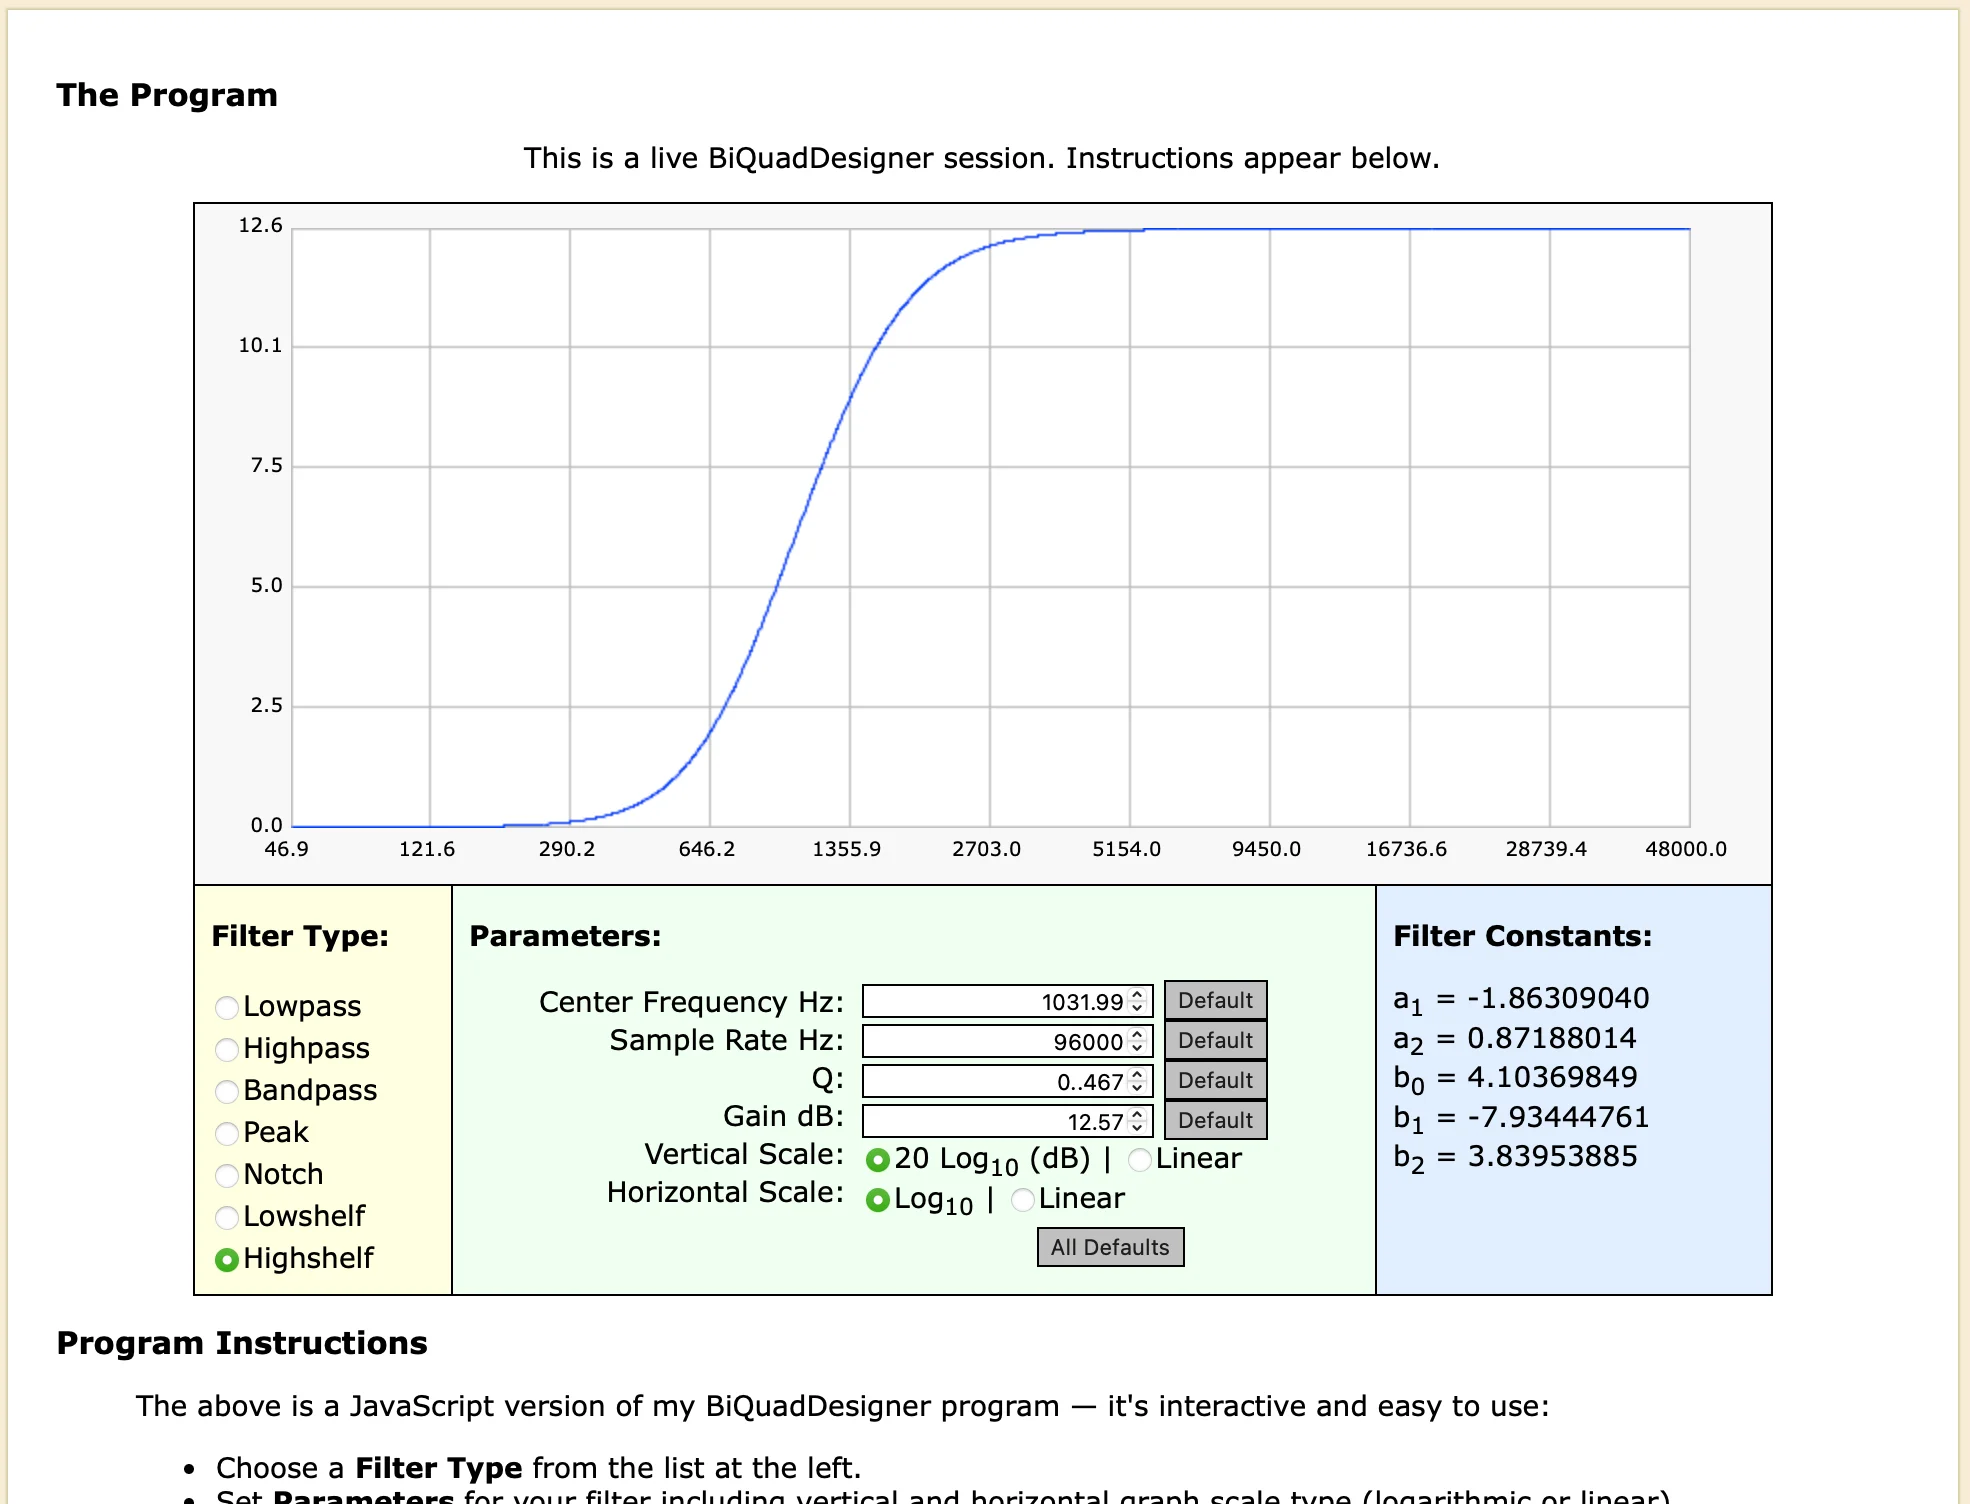
Task: Select Log10 horizontal scale option
Action: 878,1200
